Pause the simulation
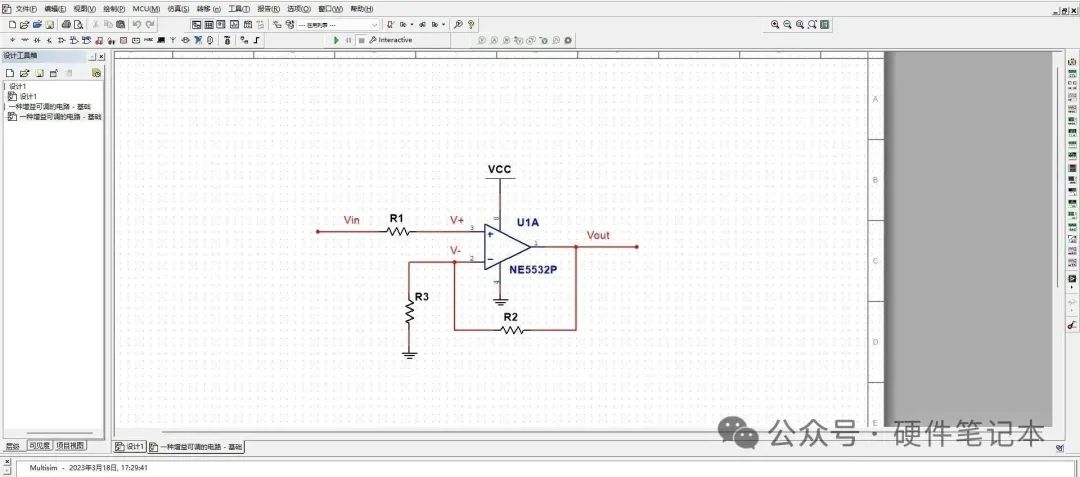This screenshot has height=477, width=1080. coord(349,40)
